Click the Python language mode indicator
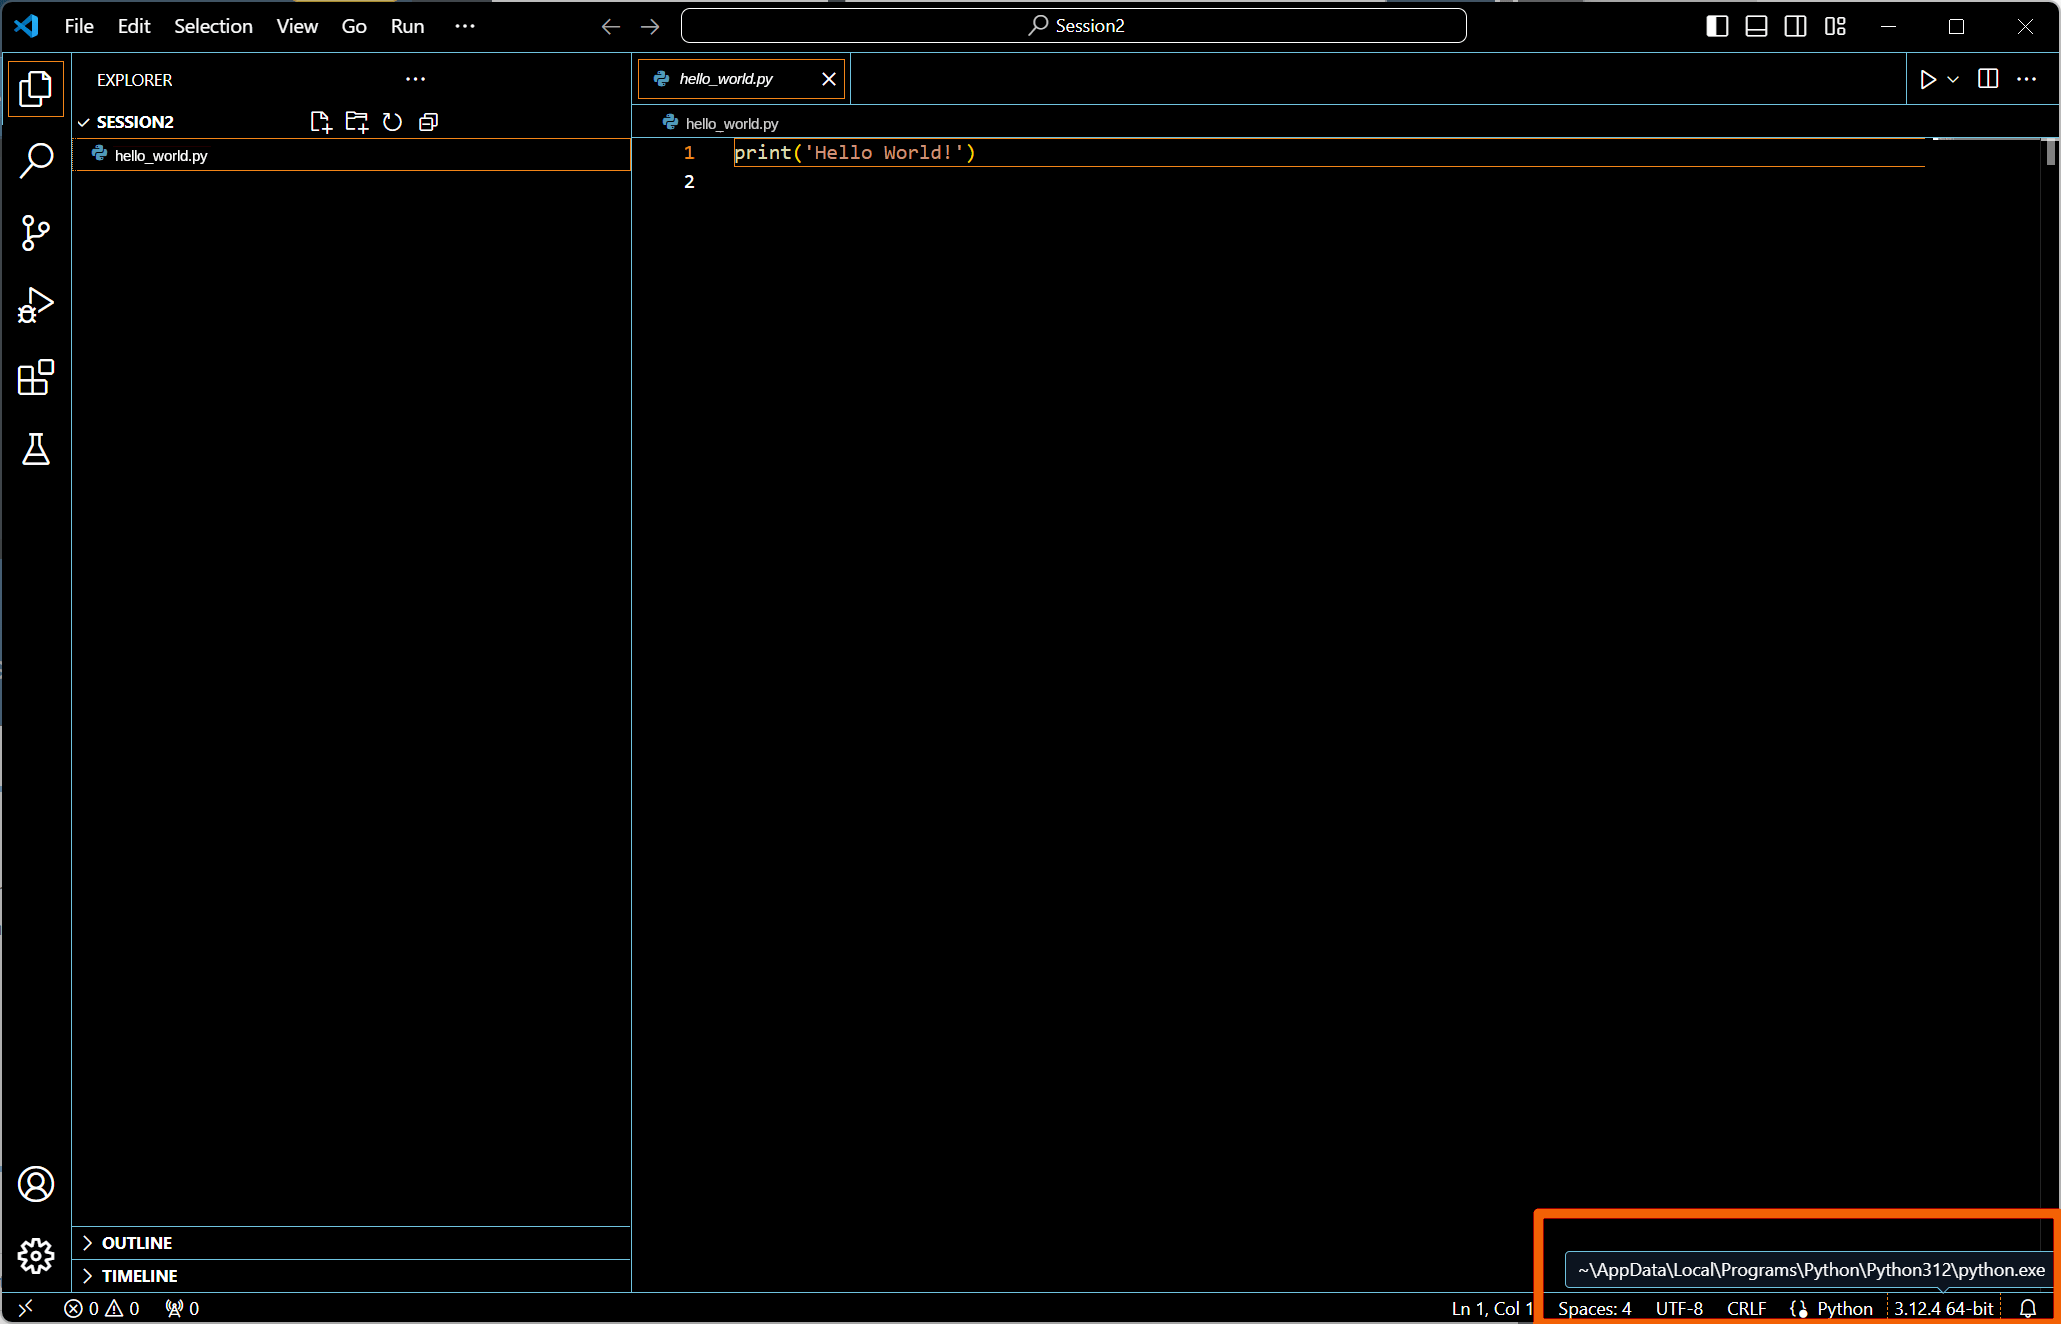 coord(1844,1308)
